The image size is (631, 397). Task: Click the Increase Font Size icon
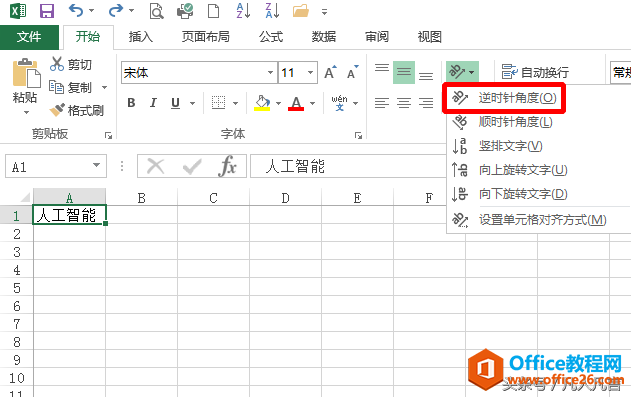tap(330, 72)
